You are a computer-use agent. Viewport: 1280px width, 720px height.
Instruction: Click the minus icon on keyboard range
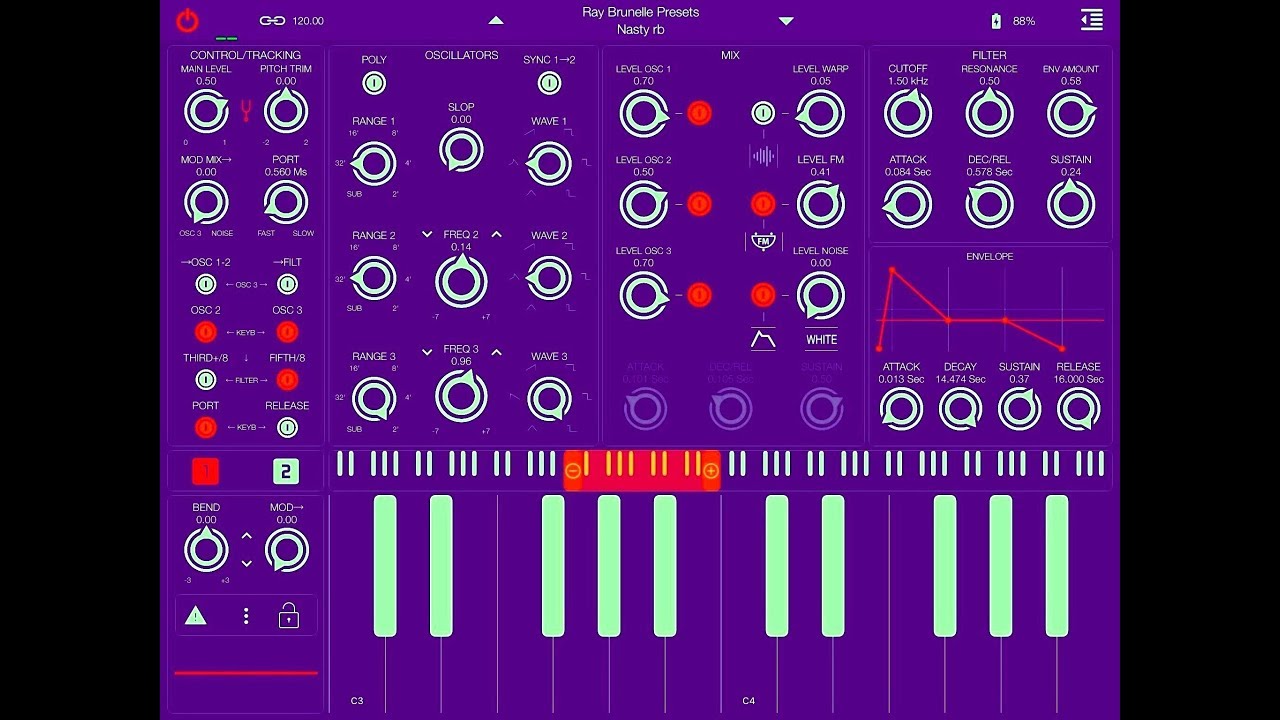coord(573,470)
